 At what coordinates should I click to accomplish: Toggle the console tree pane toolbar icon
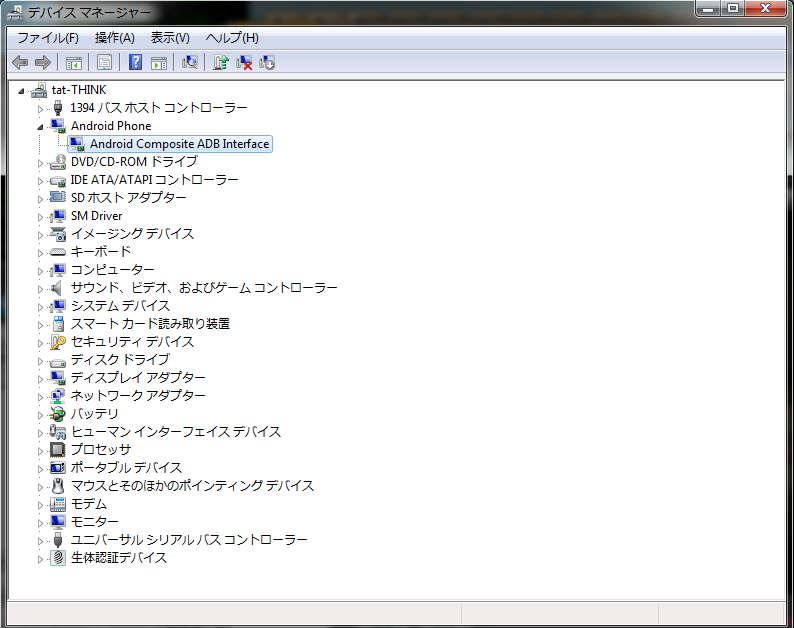pyautogui.click(x=74, y=63)
